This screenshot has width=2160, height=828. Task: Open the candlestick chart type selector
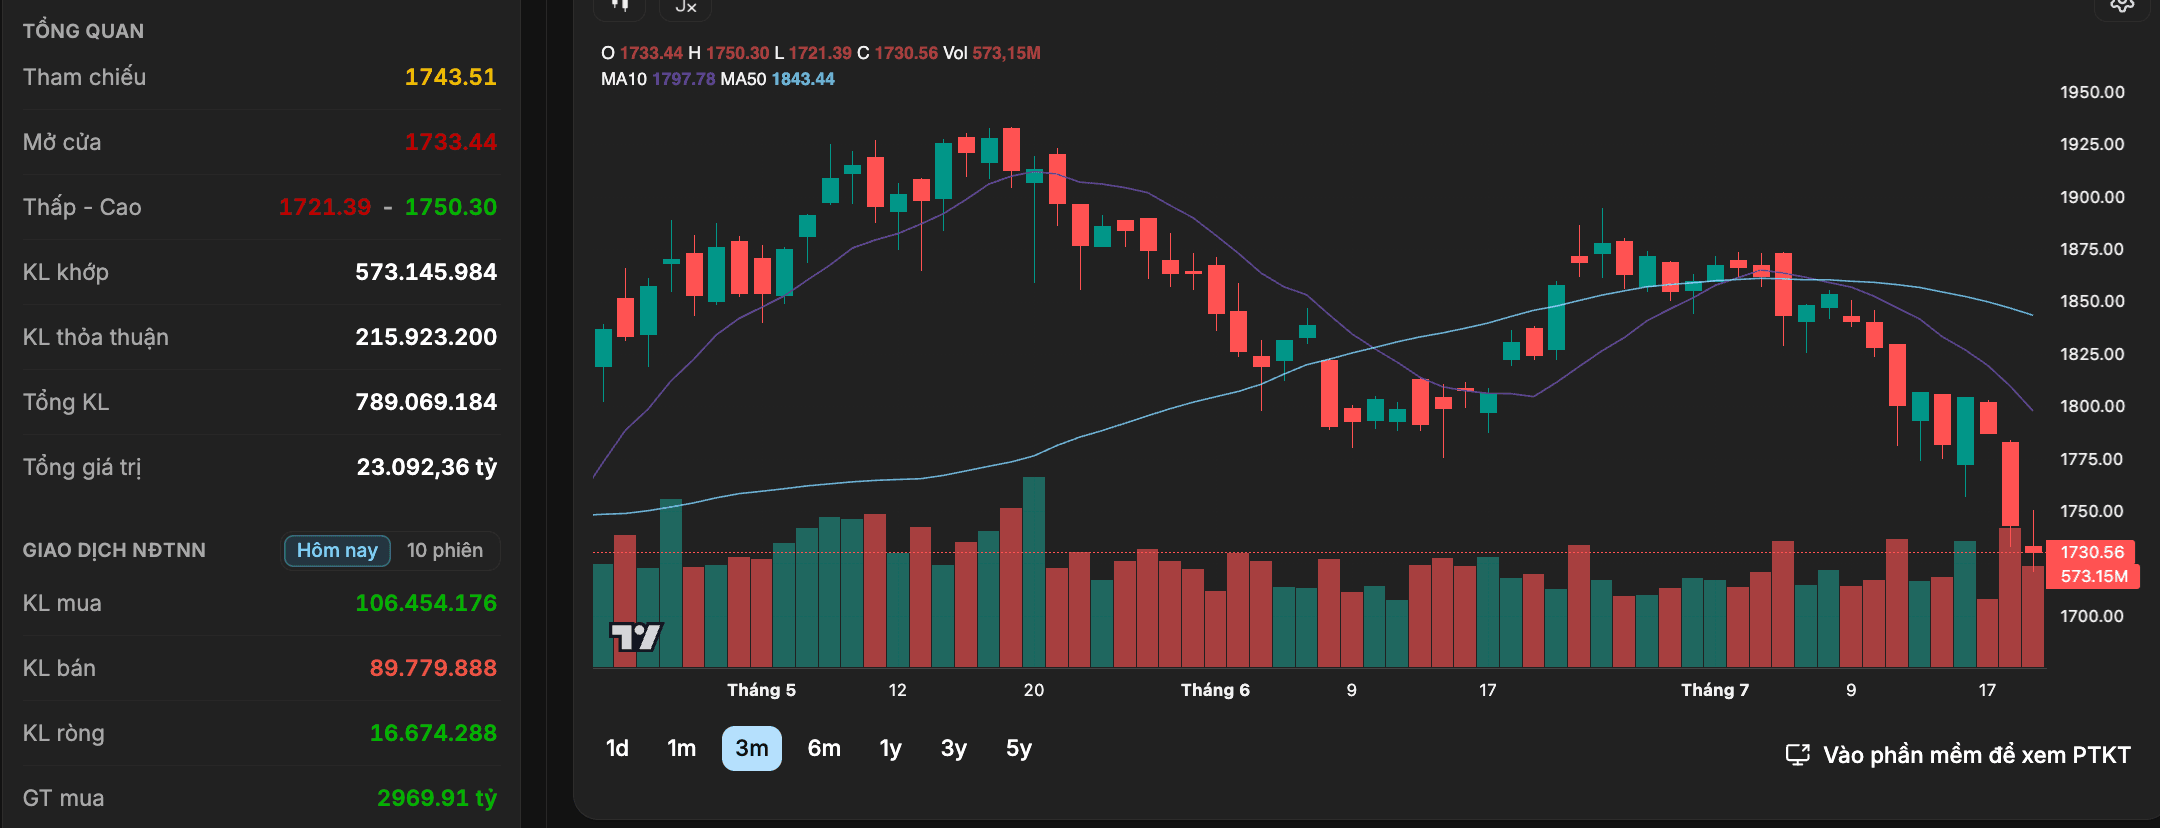pyautogui.click(x=620, y=6)
